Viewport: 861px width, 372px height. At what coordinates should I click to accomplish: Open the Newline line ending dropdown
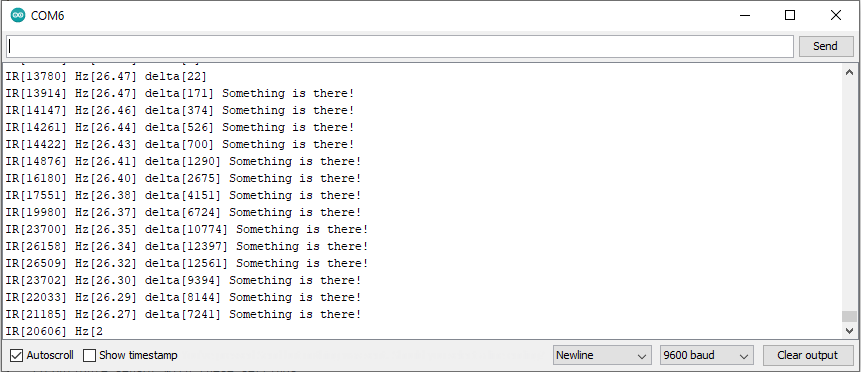point(602,356)
